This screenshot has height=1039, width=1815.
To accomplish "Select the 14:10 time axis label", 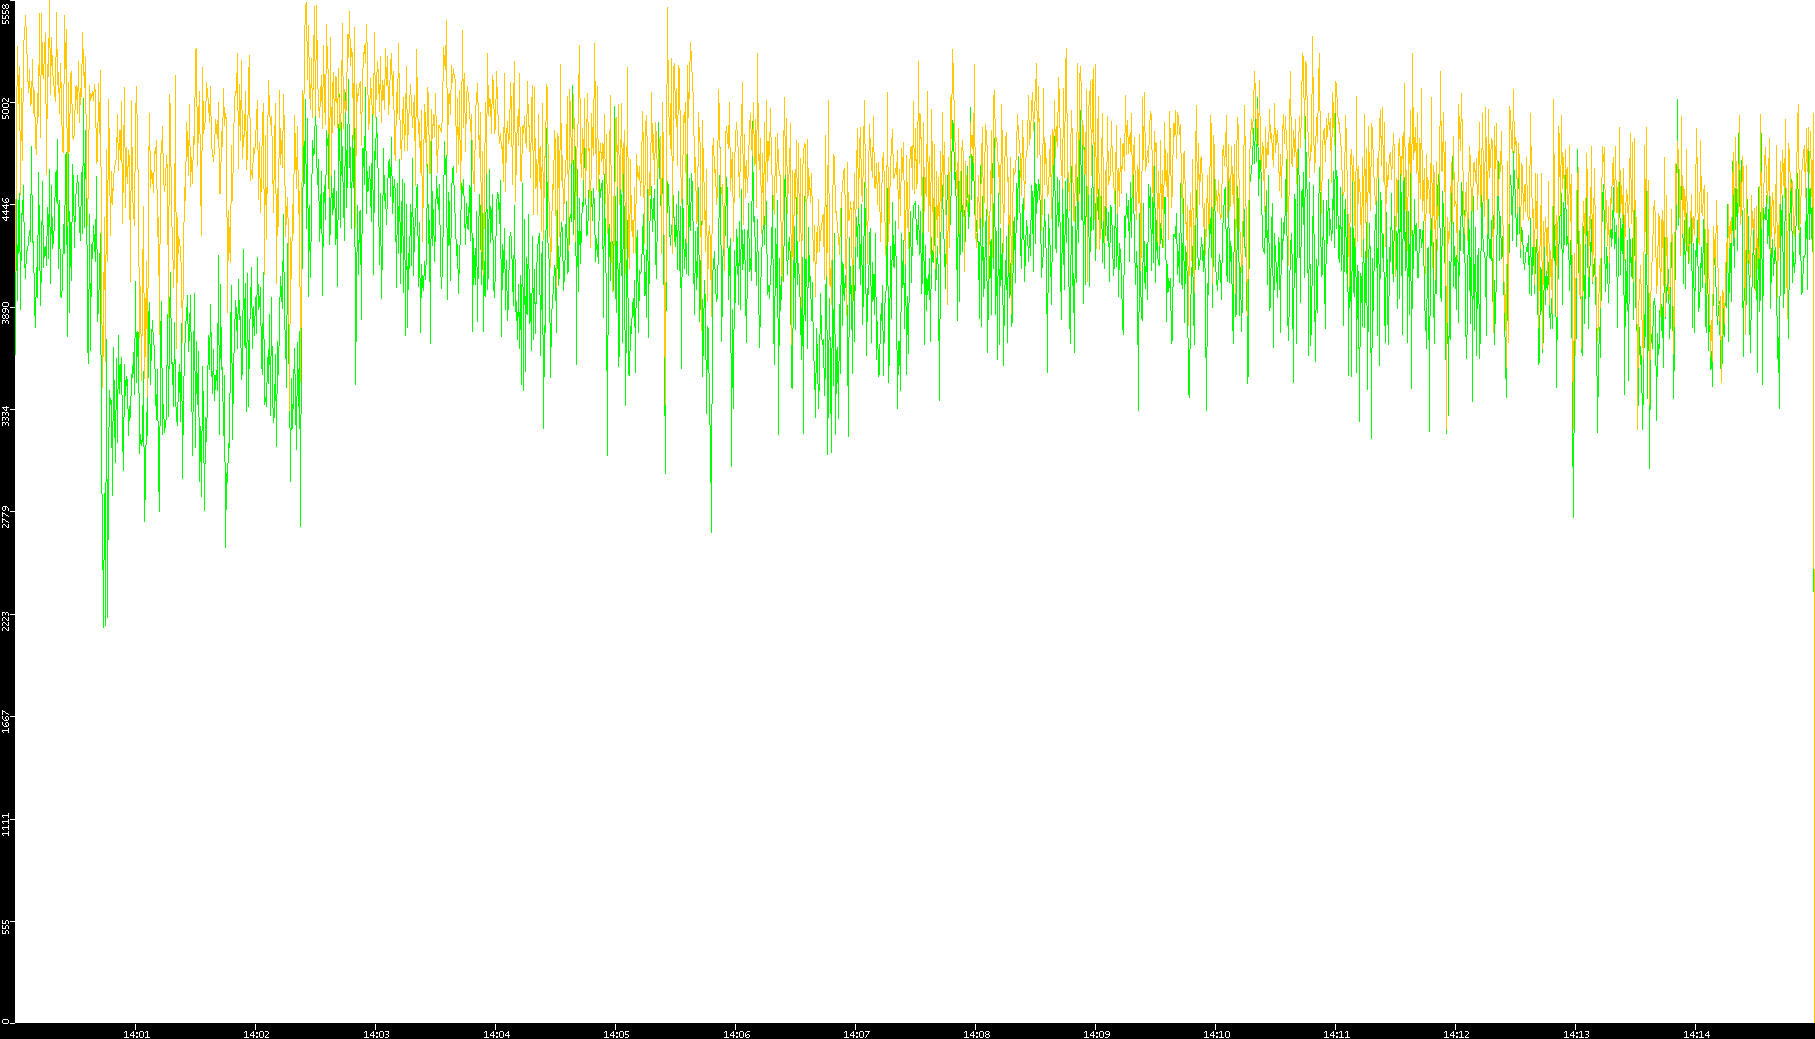I will (1216, 1034).
